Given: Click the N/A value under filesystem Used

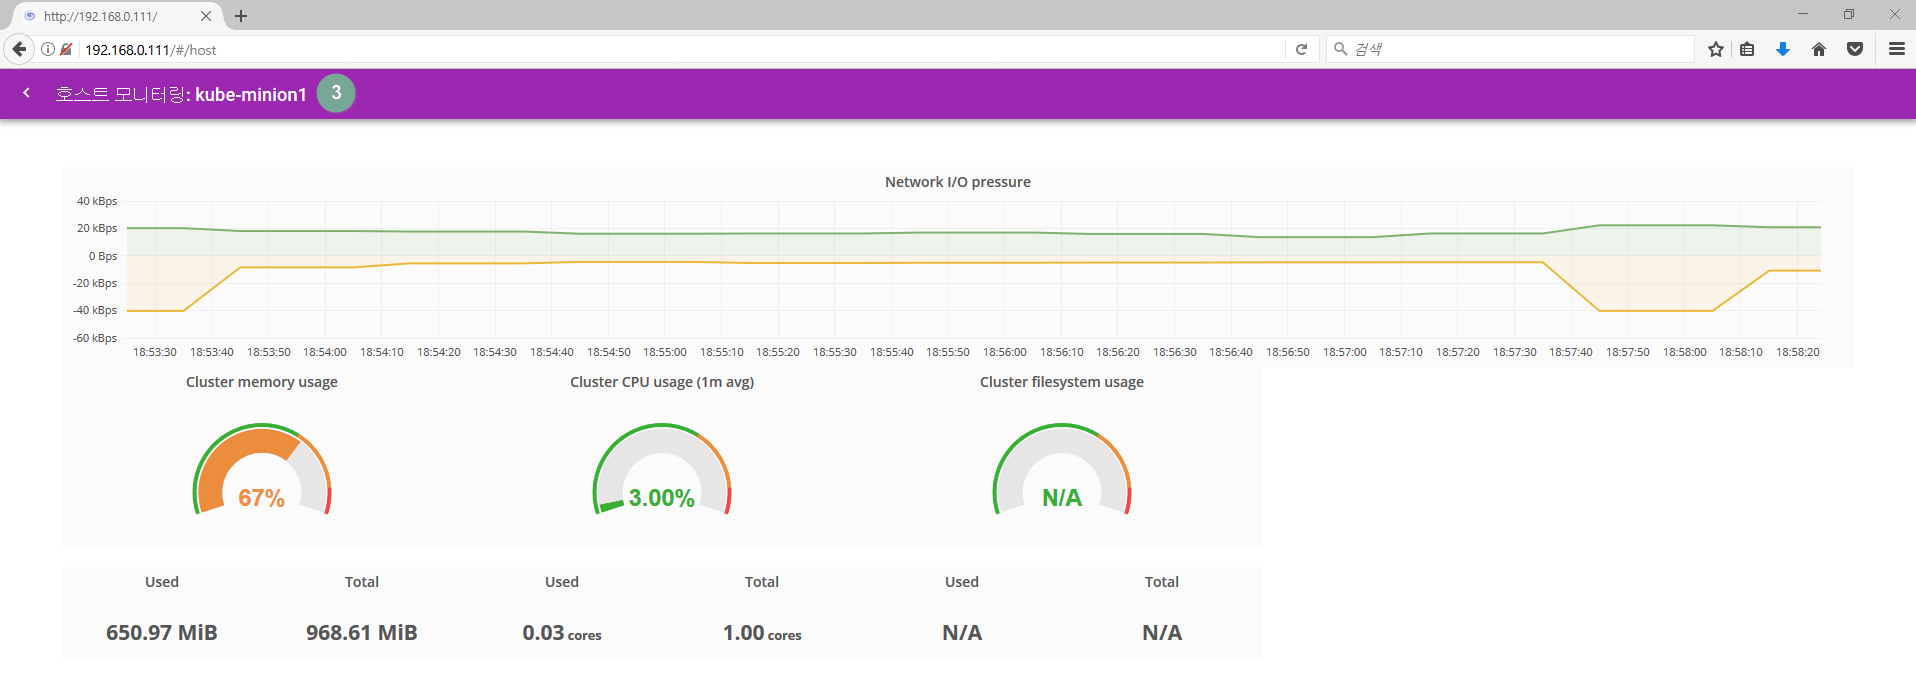Looking at the screenshot, I should tap(962, 633).
